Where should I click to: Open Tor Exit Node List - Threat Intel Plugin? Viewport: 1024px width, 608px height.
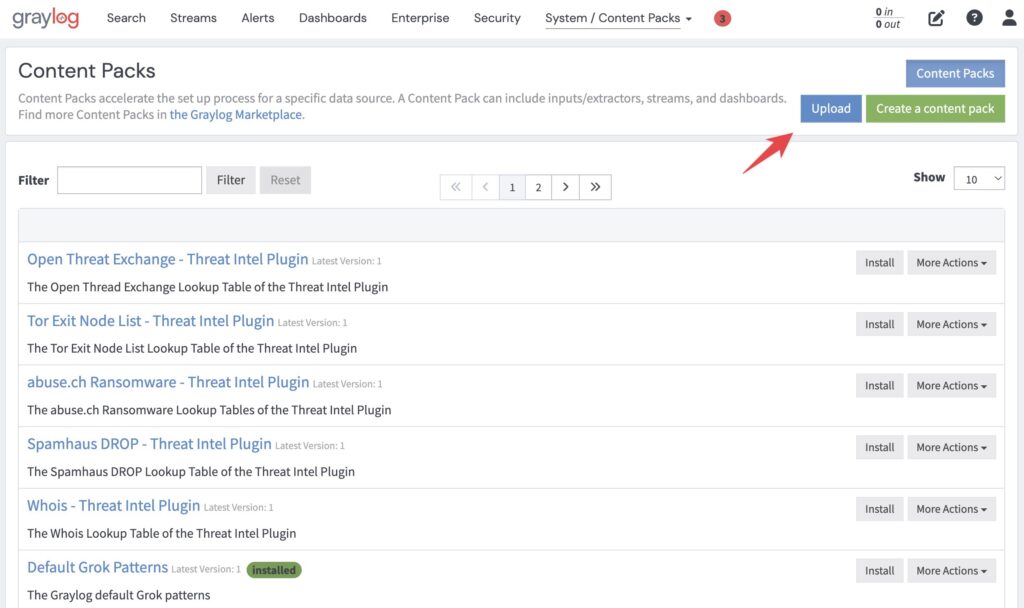[150, 321]
